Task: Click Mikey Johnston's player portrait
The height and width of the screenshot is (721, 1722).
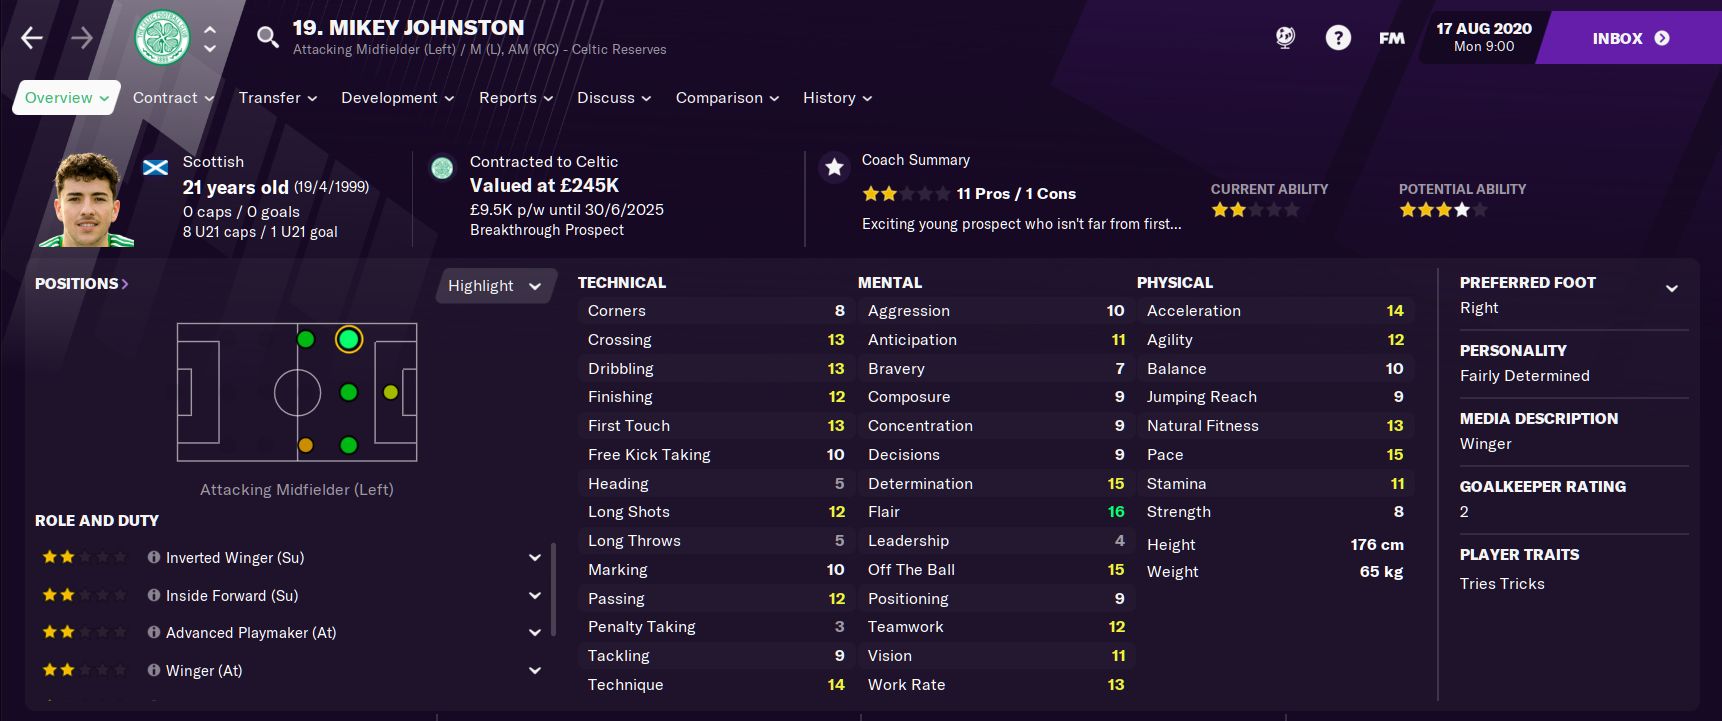Action: 86,200
